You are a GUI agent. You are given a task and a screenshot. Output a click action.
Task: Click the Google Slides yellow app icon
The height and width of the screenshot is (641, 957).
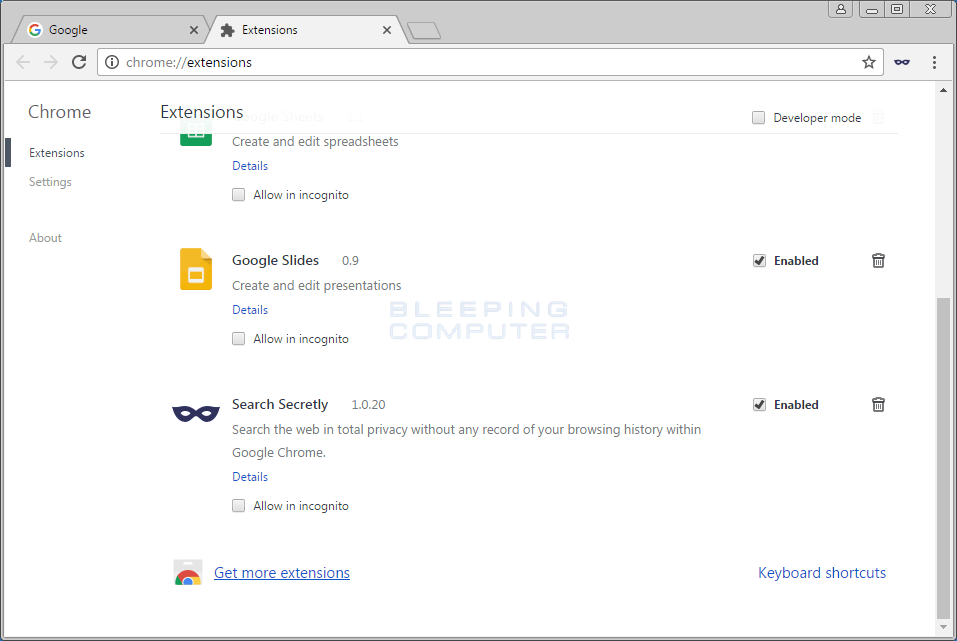click(196, 269)
